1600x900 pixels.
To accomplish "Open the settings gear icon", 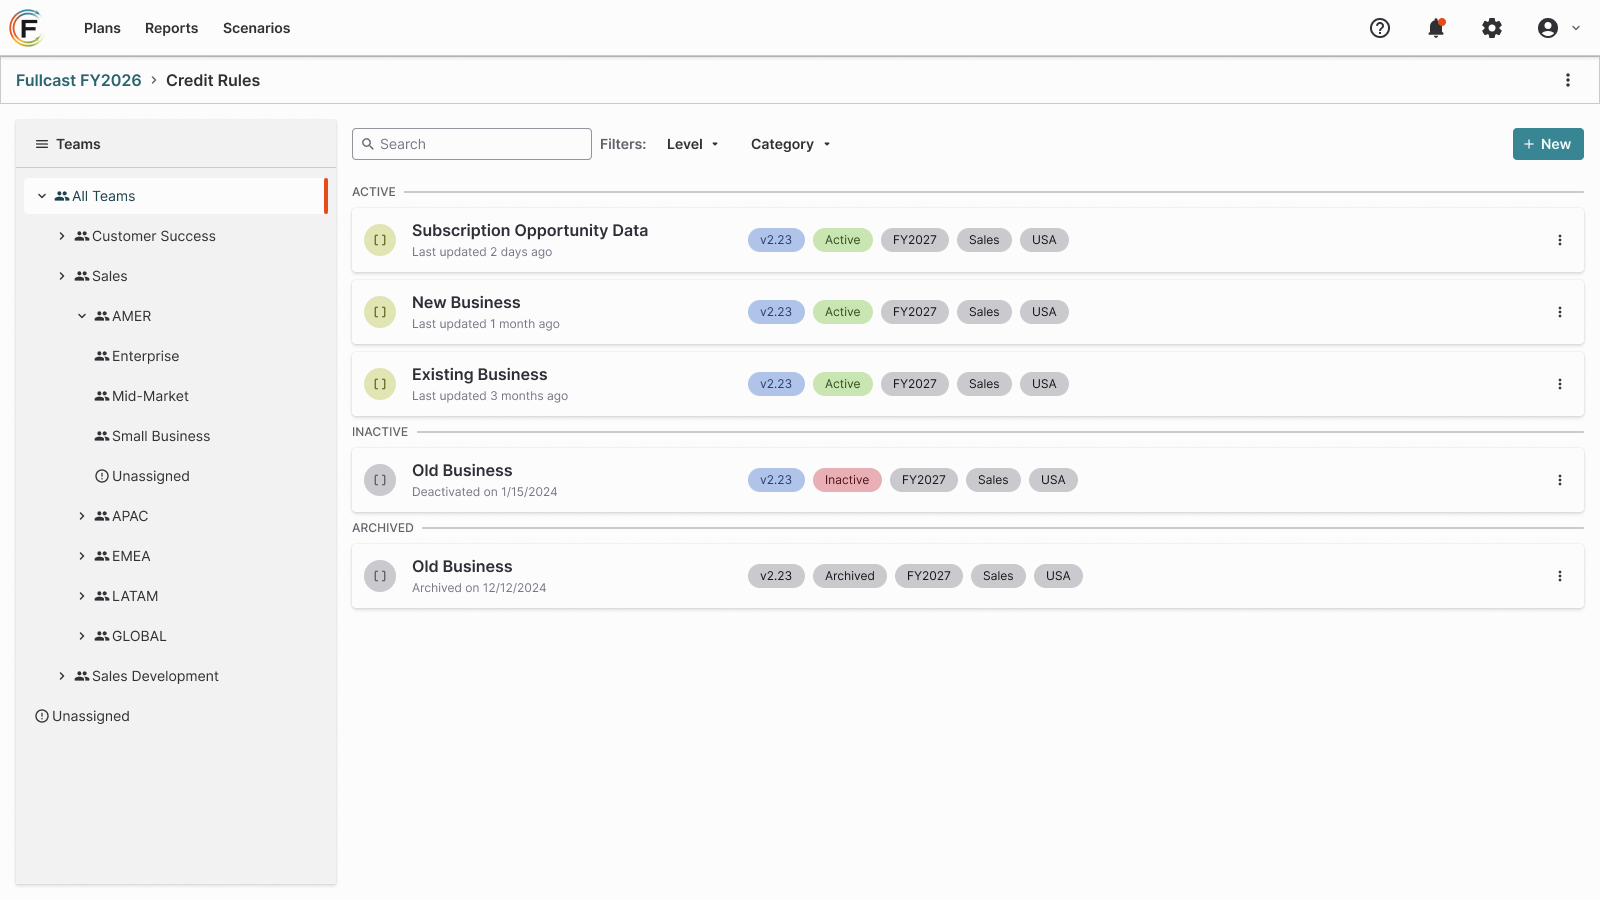I will [x=1492, y=28].
